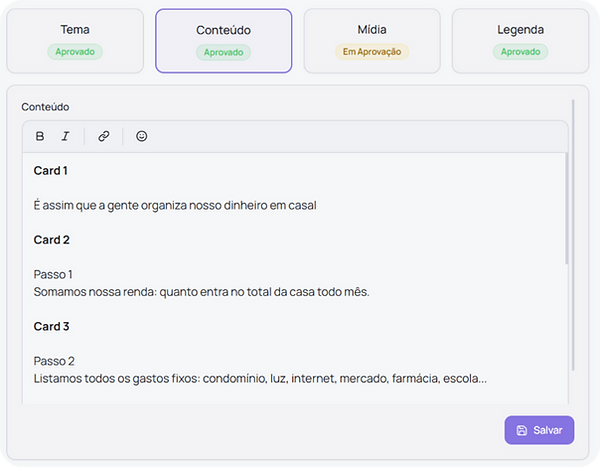Open the emoji picker icon
The image size is (600, 467).
(x=142, y=136)
